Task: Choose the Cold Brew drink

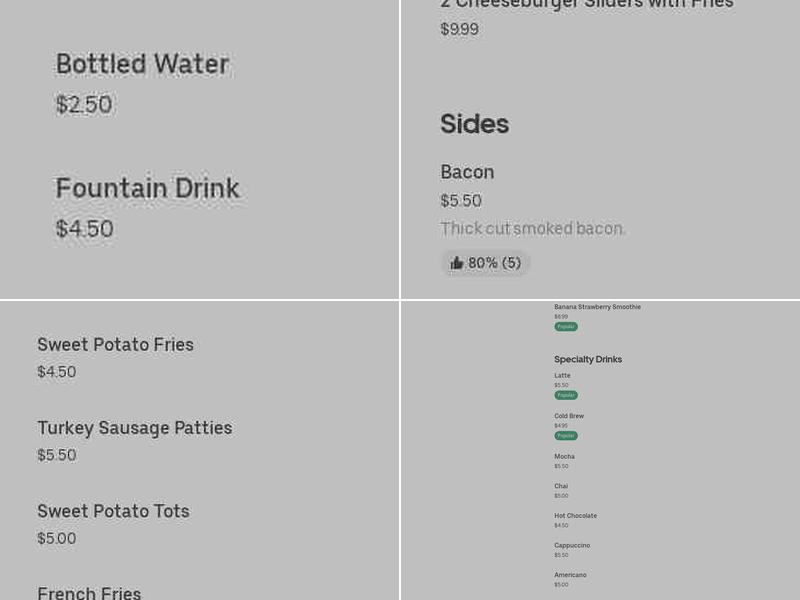Action: [x=569, y=416]
